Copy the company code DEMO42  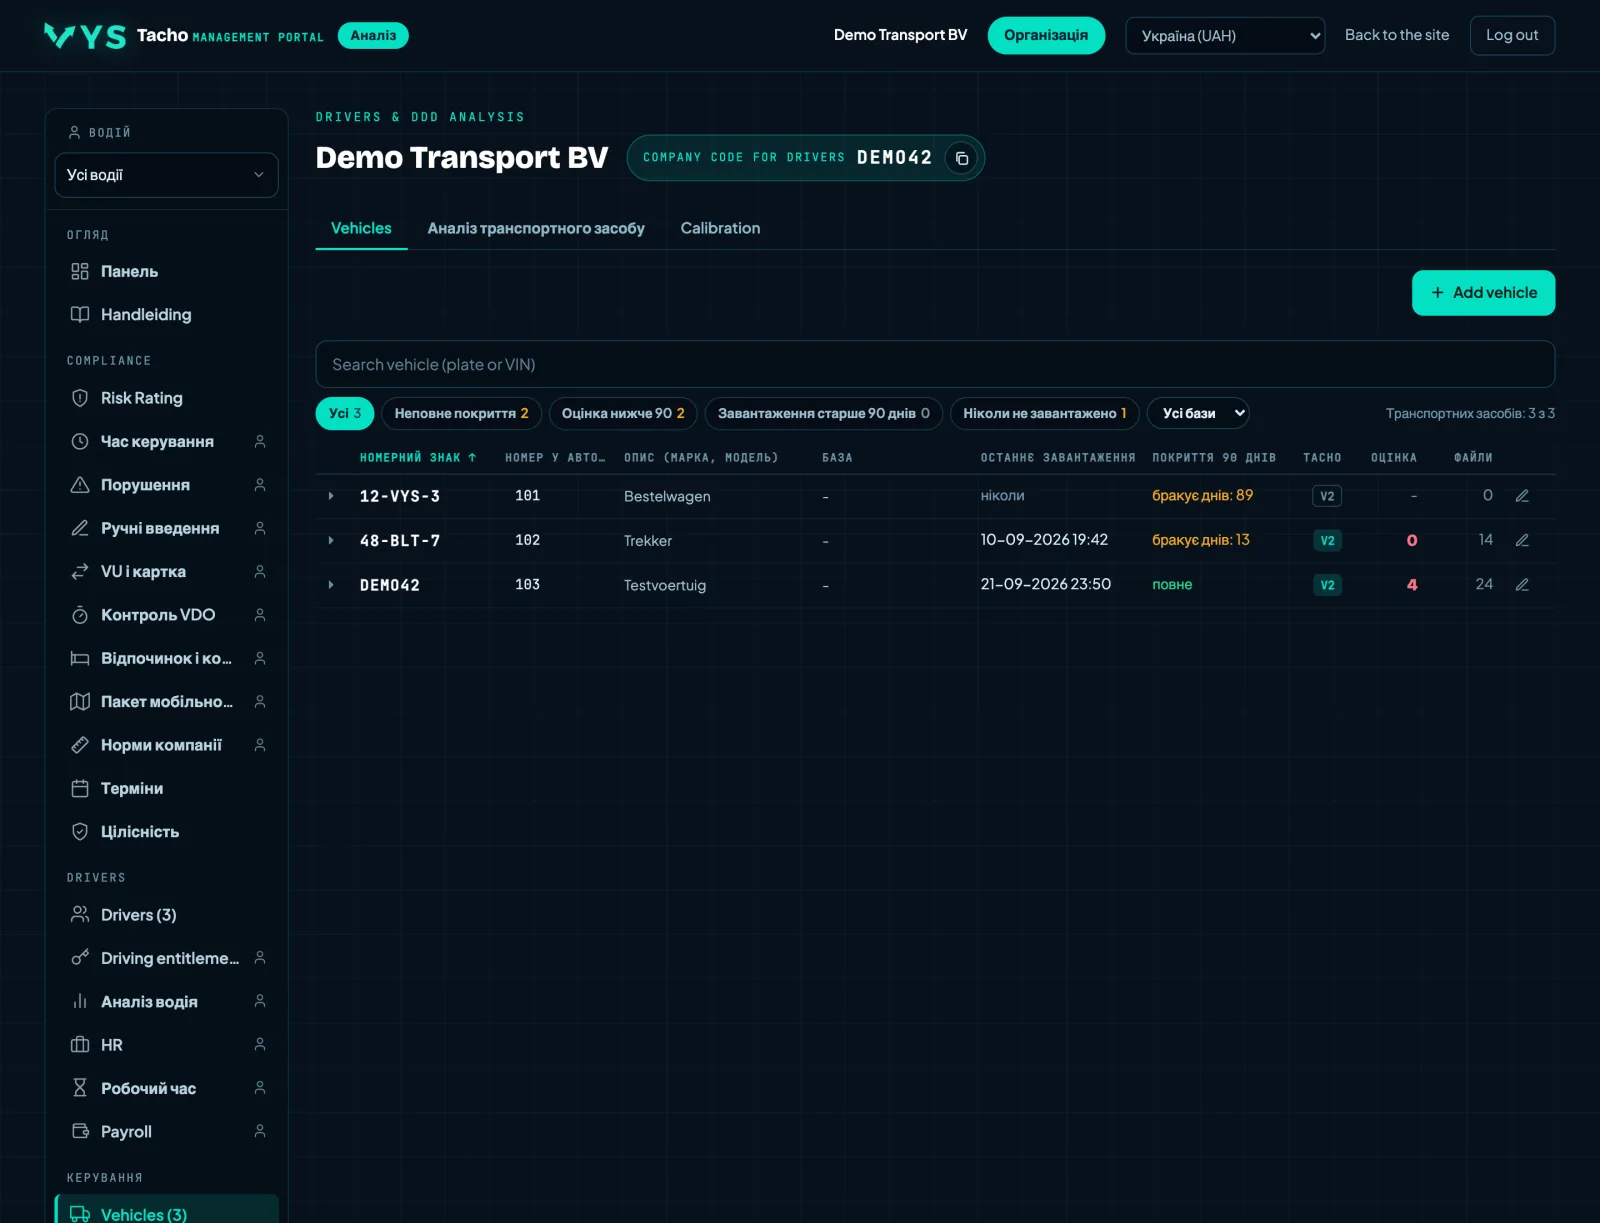(961, 158)
